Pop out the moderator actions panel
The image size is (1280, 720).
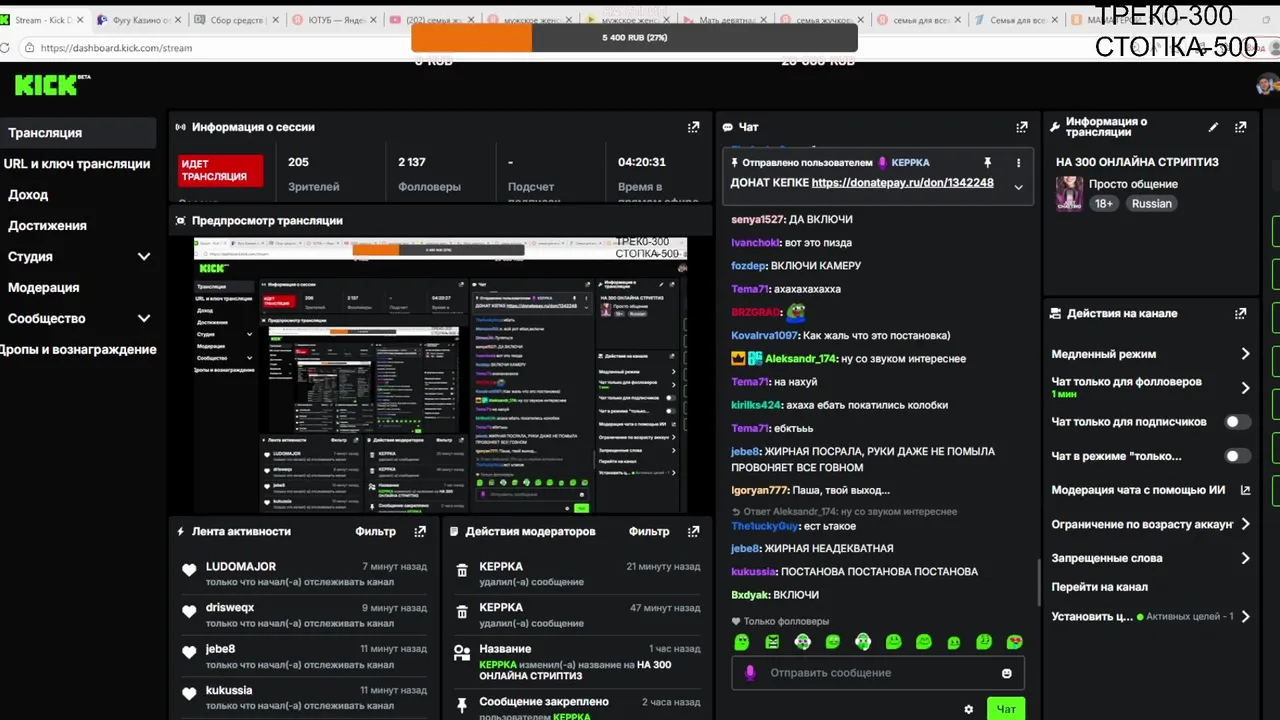[693, 531]
